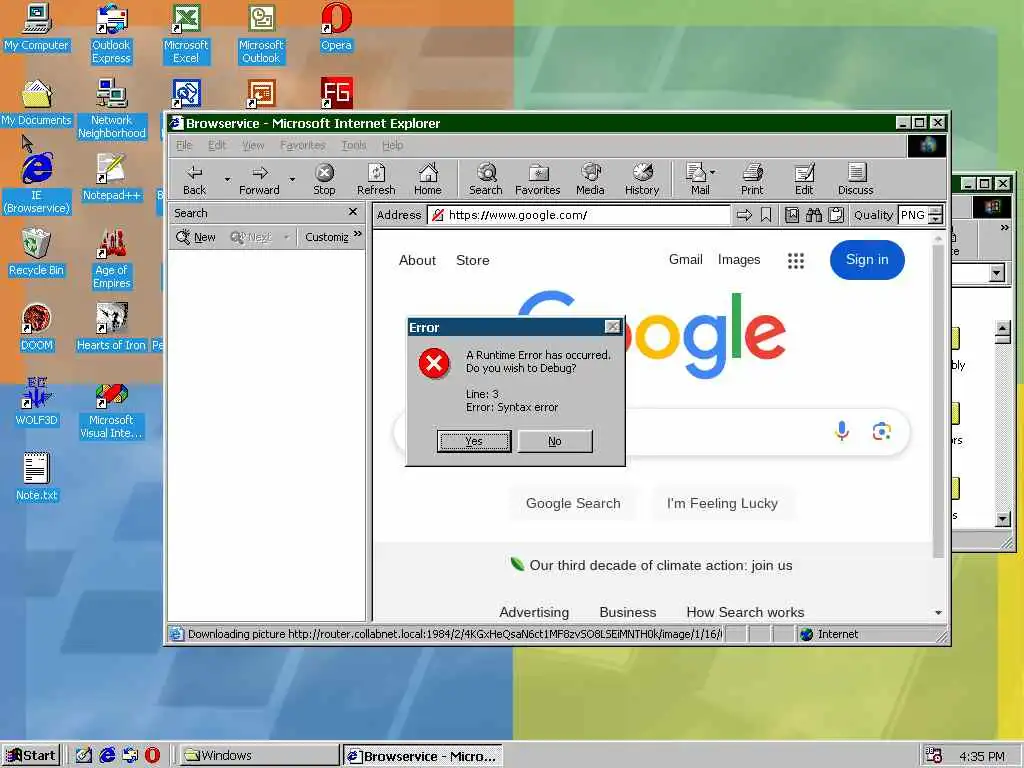Open the Opera desktop shortcut
Screen dimensions: 1024x768
[x=336, y=27]
